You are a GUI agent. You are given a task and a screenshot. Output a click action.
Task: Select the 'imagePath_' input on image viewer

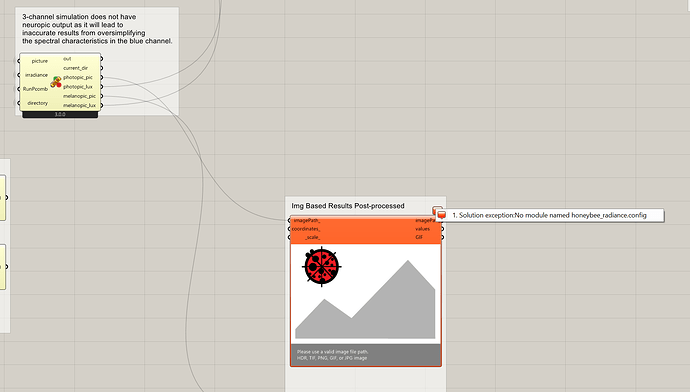coord(307,220)
